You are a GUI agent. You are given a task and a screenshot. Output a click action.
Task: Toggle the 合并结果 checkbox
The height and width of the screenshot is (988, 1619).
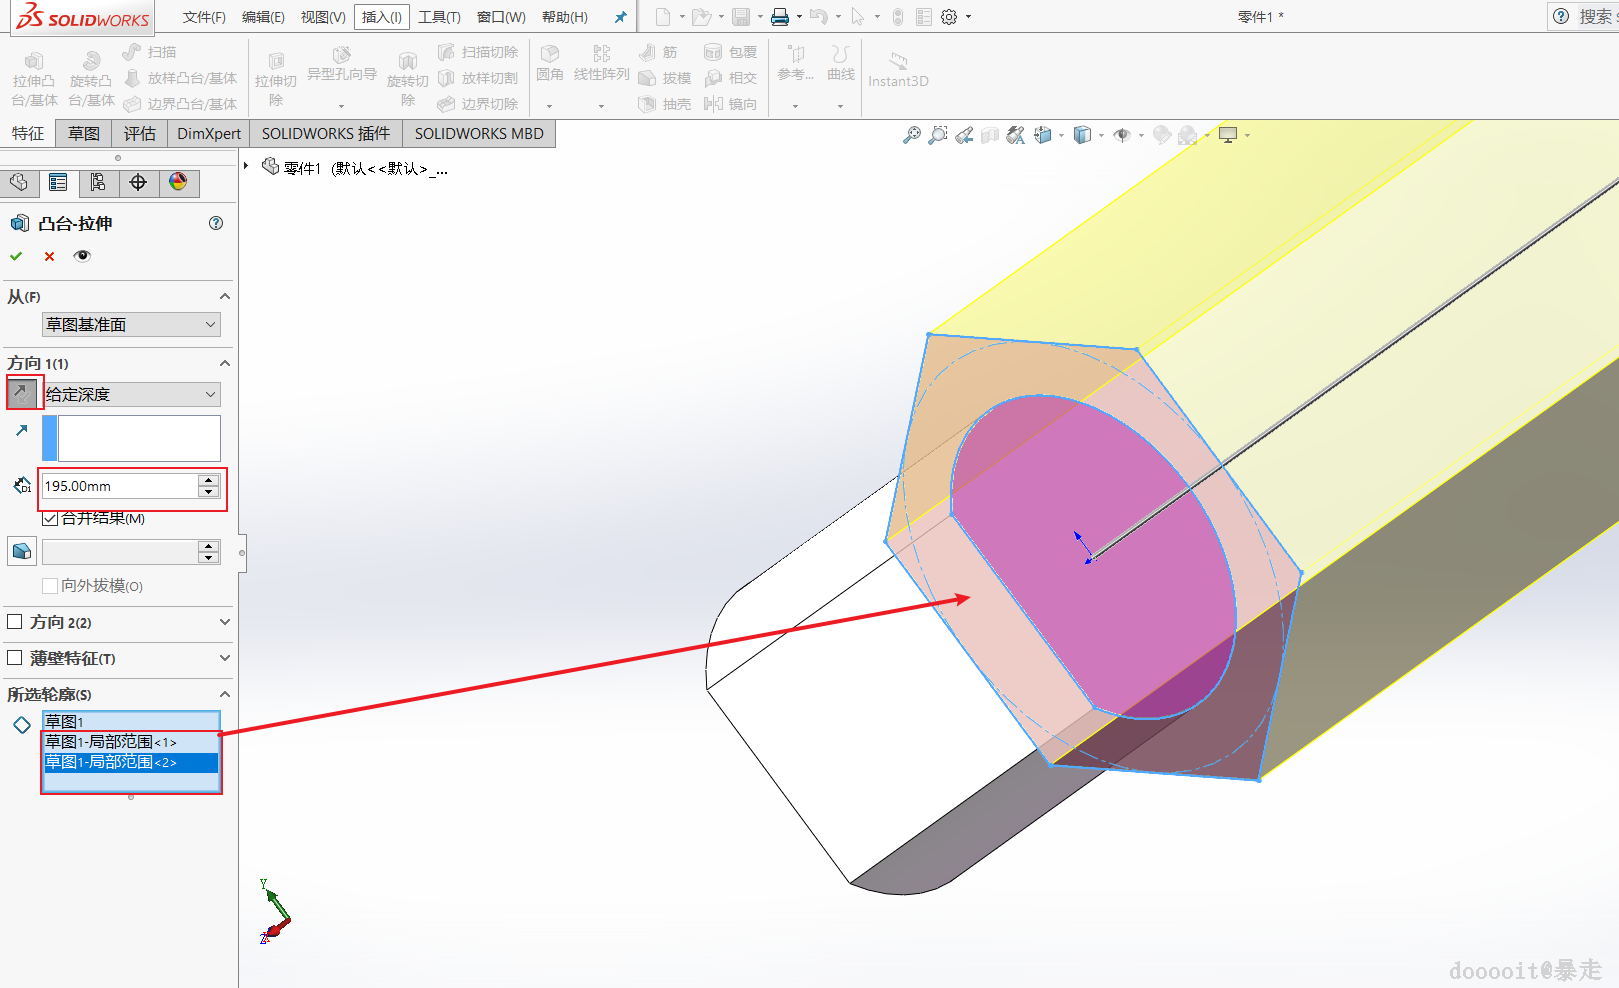pos(50,518)
